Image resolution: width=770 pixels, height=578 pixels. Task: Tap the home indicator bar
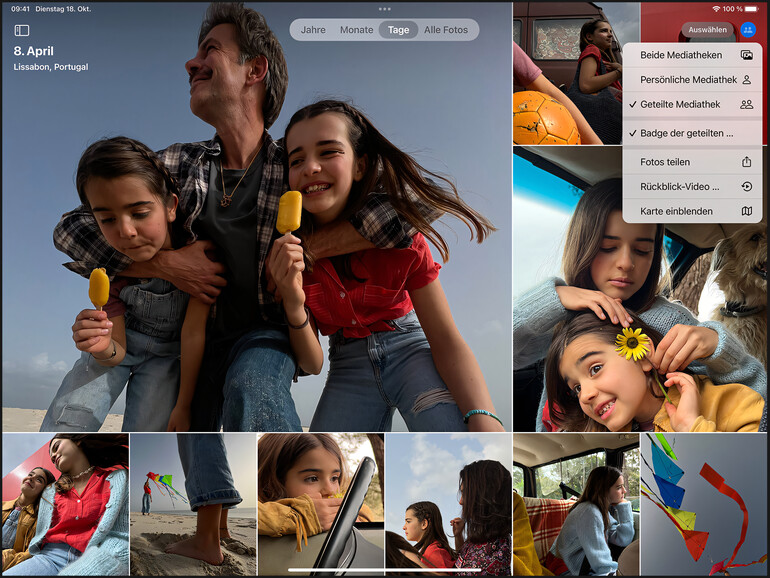[x=385, y=570]
